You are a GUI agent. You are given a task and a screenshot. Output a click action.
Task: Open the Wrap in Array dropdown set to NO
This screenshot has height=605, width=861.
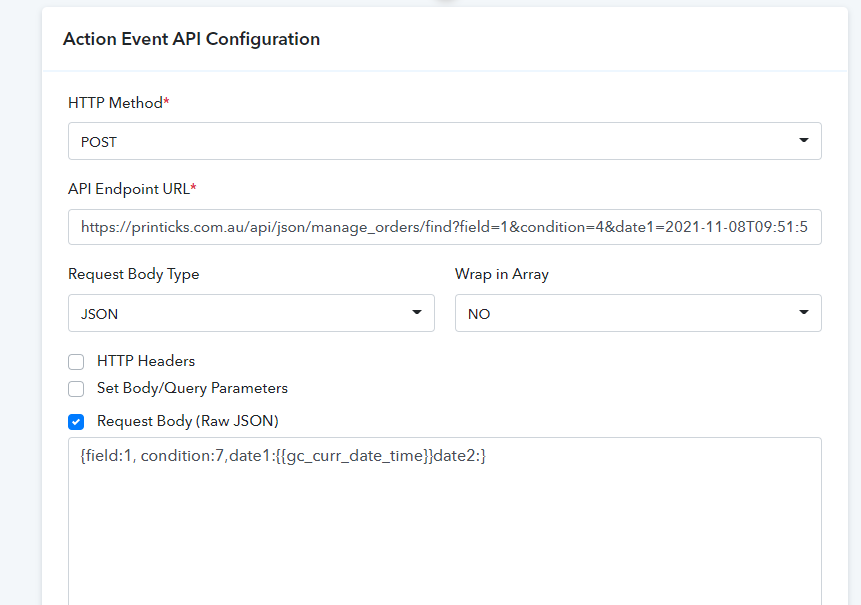click(x=637, y=313)
